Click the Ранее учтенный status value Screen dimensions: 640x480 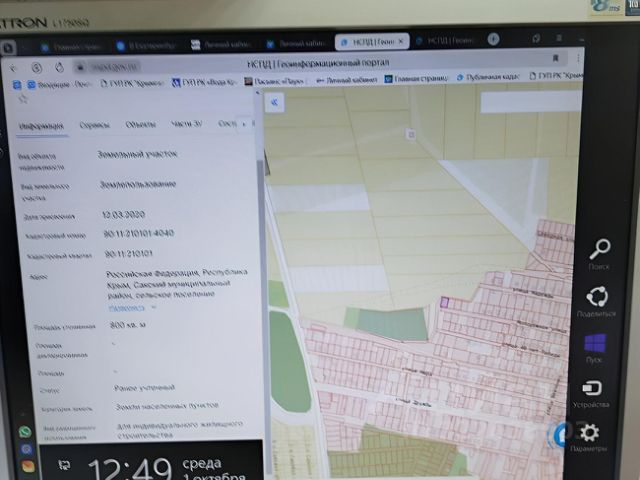[144, 388]
